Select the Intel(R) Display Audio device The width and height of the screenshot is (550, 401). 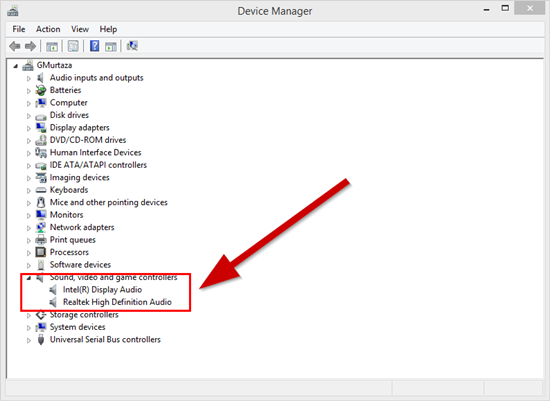pos(102,290)
